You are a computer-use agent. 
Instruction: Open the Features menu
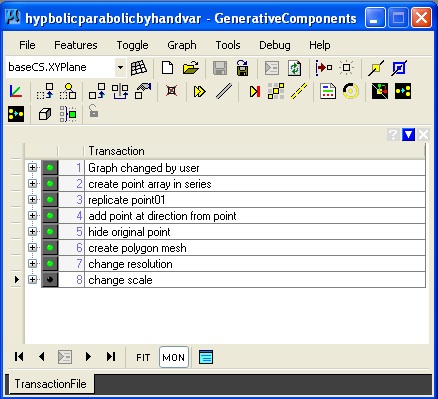[x=76, y=45]
